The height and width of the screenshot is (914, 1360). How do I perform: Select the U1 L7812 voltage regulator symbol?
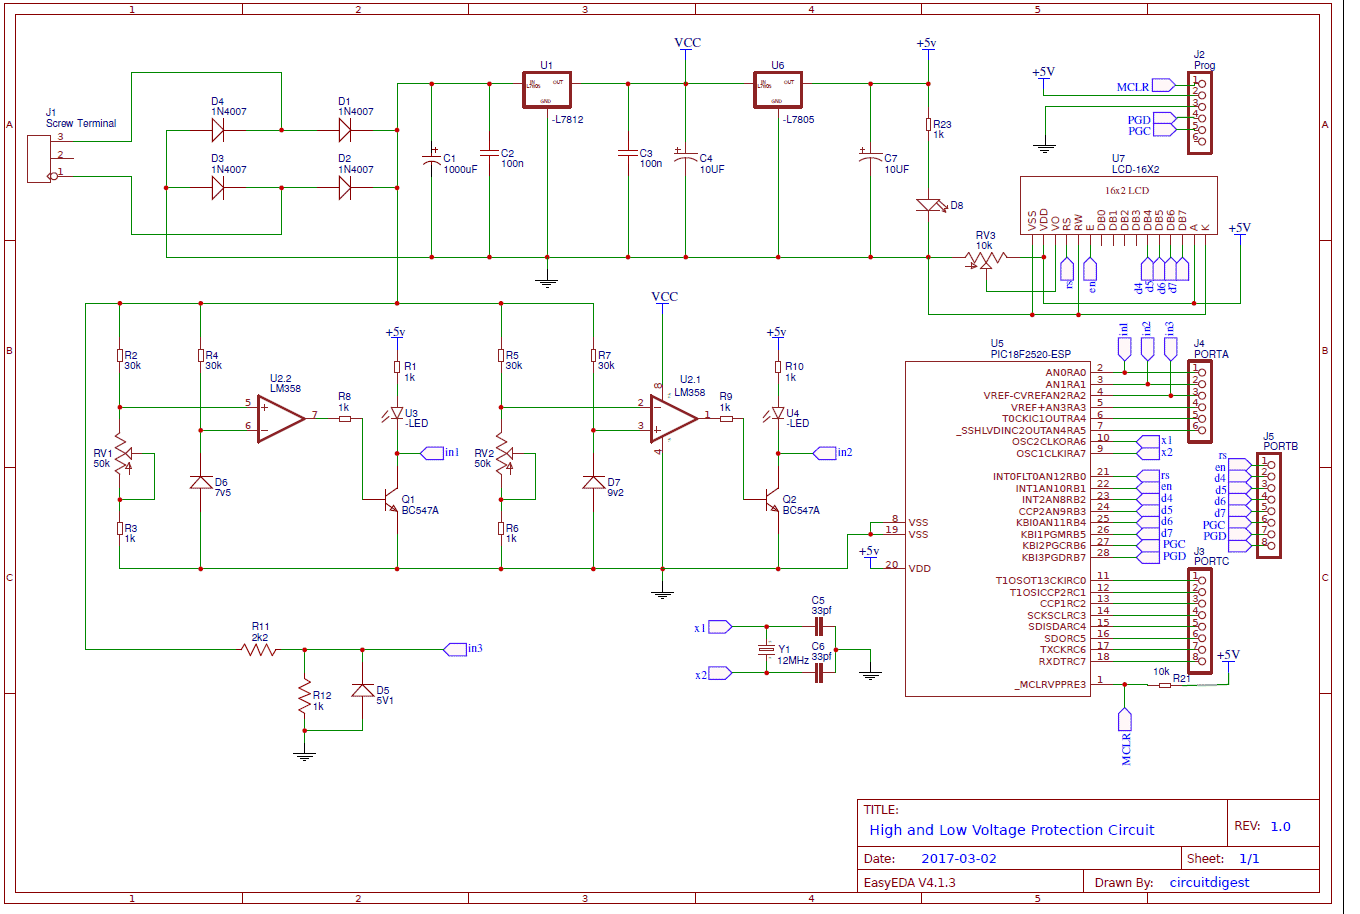point(545,88)
